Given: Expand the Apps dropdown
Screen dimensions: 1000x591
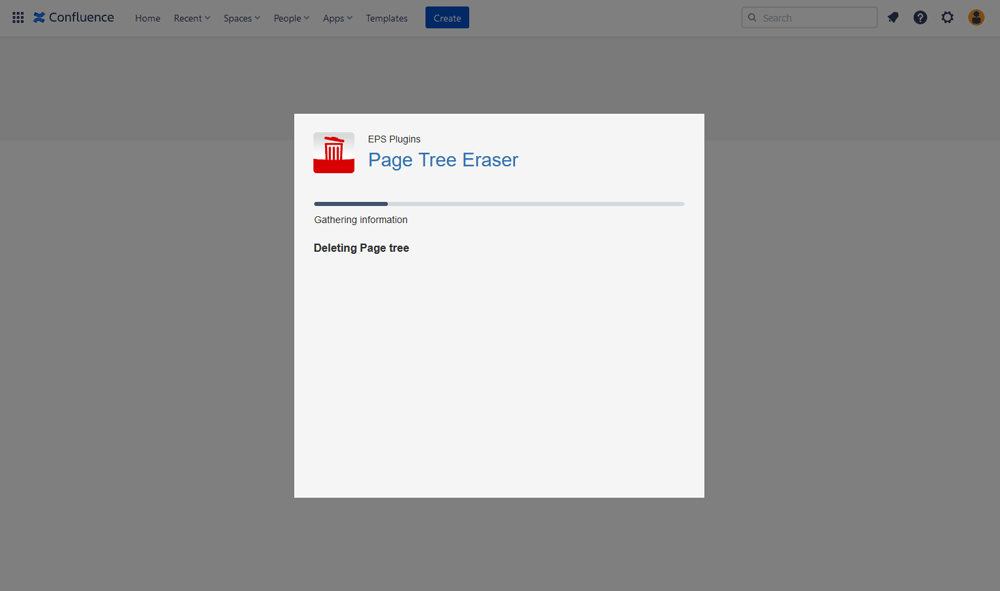Looking at the screenshot, I should coord(337,18).
